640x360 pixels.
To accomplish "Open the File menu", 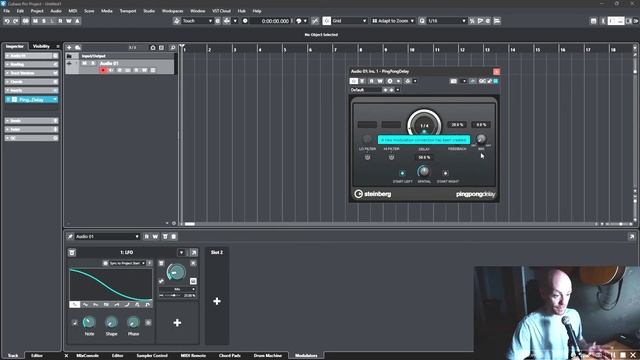I will (7, 11).
